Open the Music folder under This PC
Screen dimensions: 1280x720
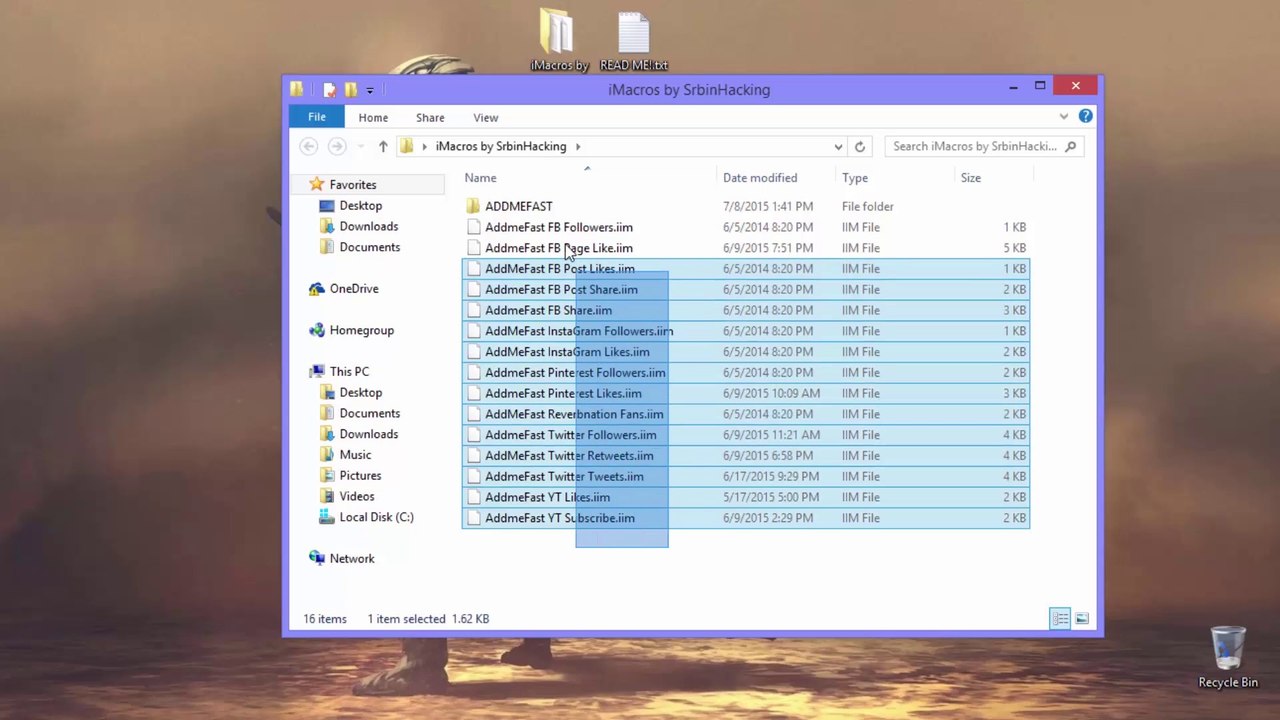point(355,455)
